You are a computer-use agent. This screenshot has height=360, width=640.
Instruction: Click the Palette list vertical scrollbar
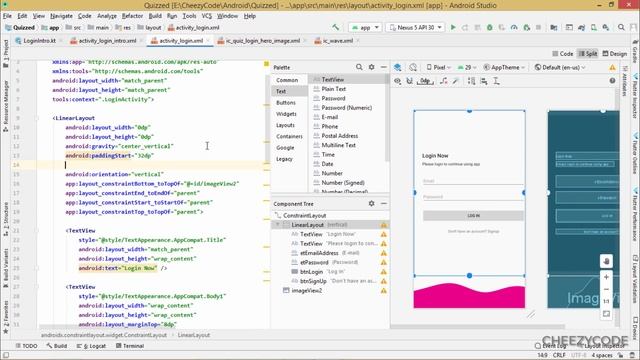coord(387,118)
